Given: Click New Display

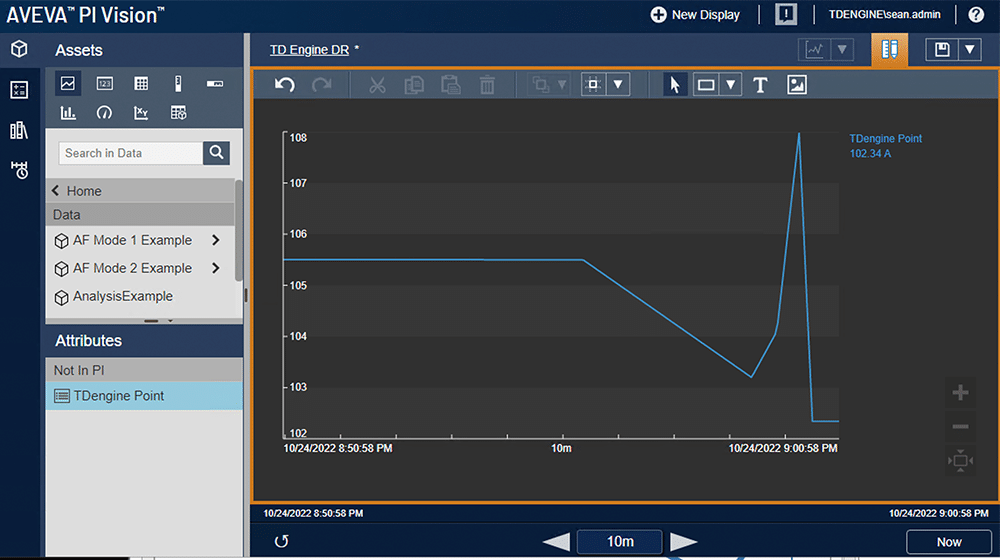Looking at the screenshot, I should point(695,14).
